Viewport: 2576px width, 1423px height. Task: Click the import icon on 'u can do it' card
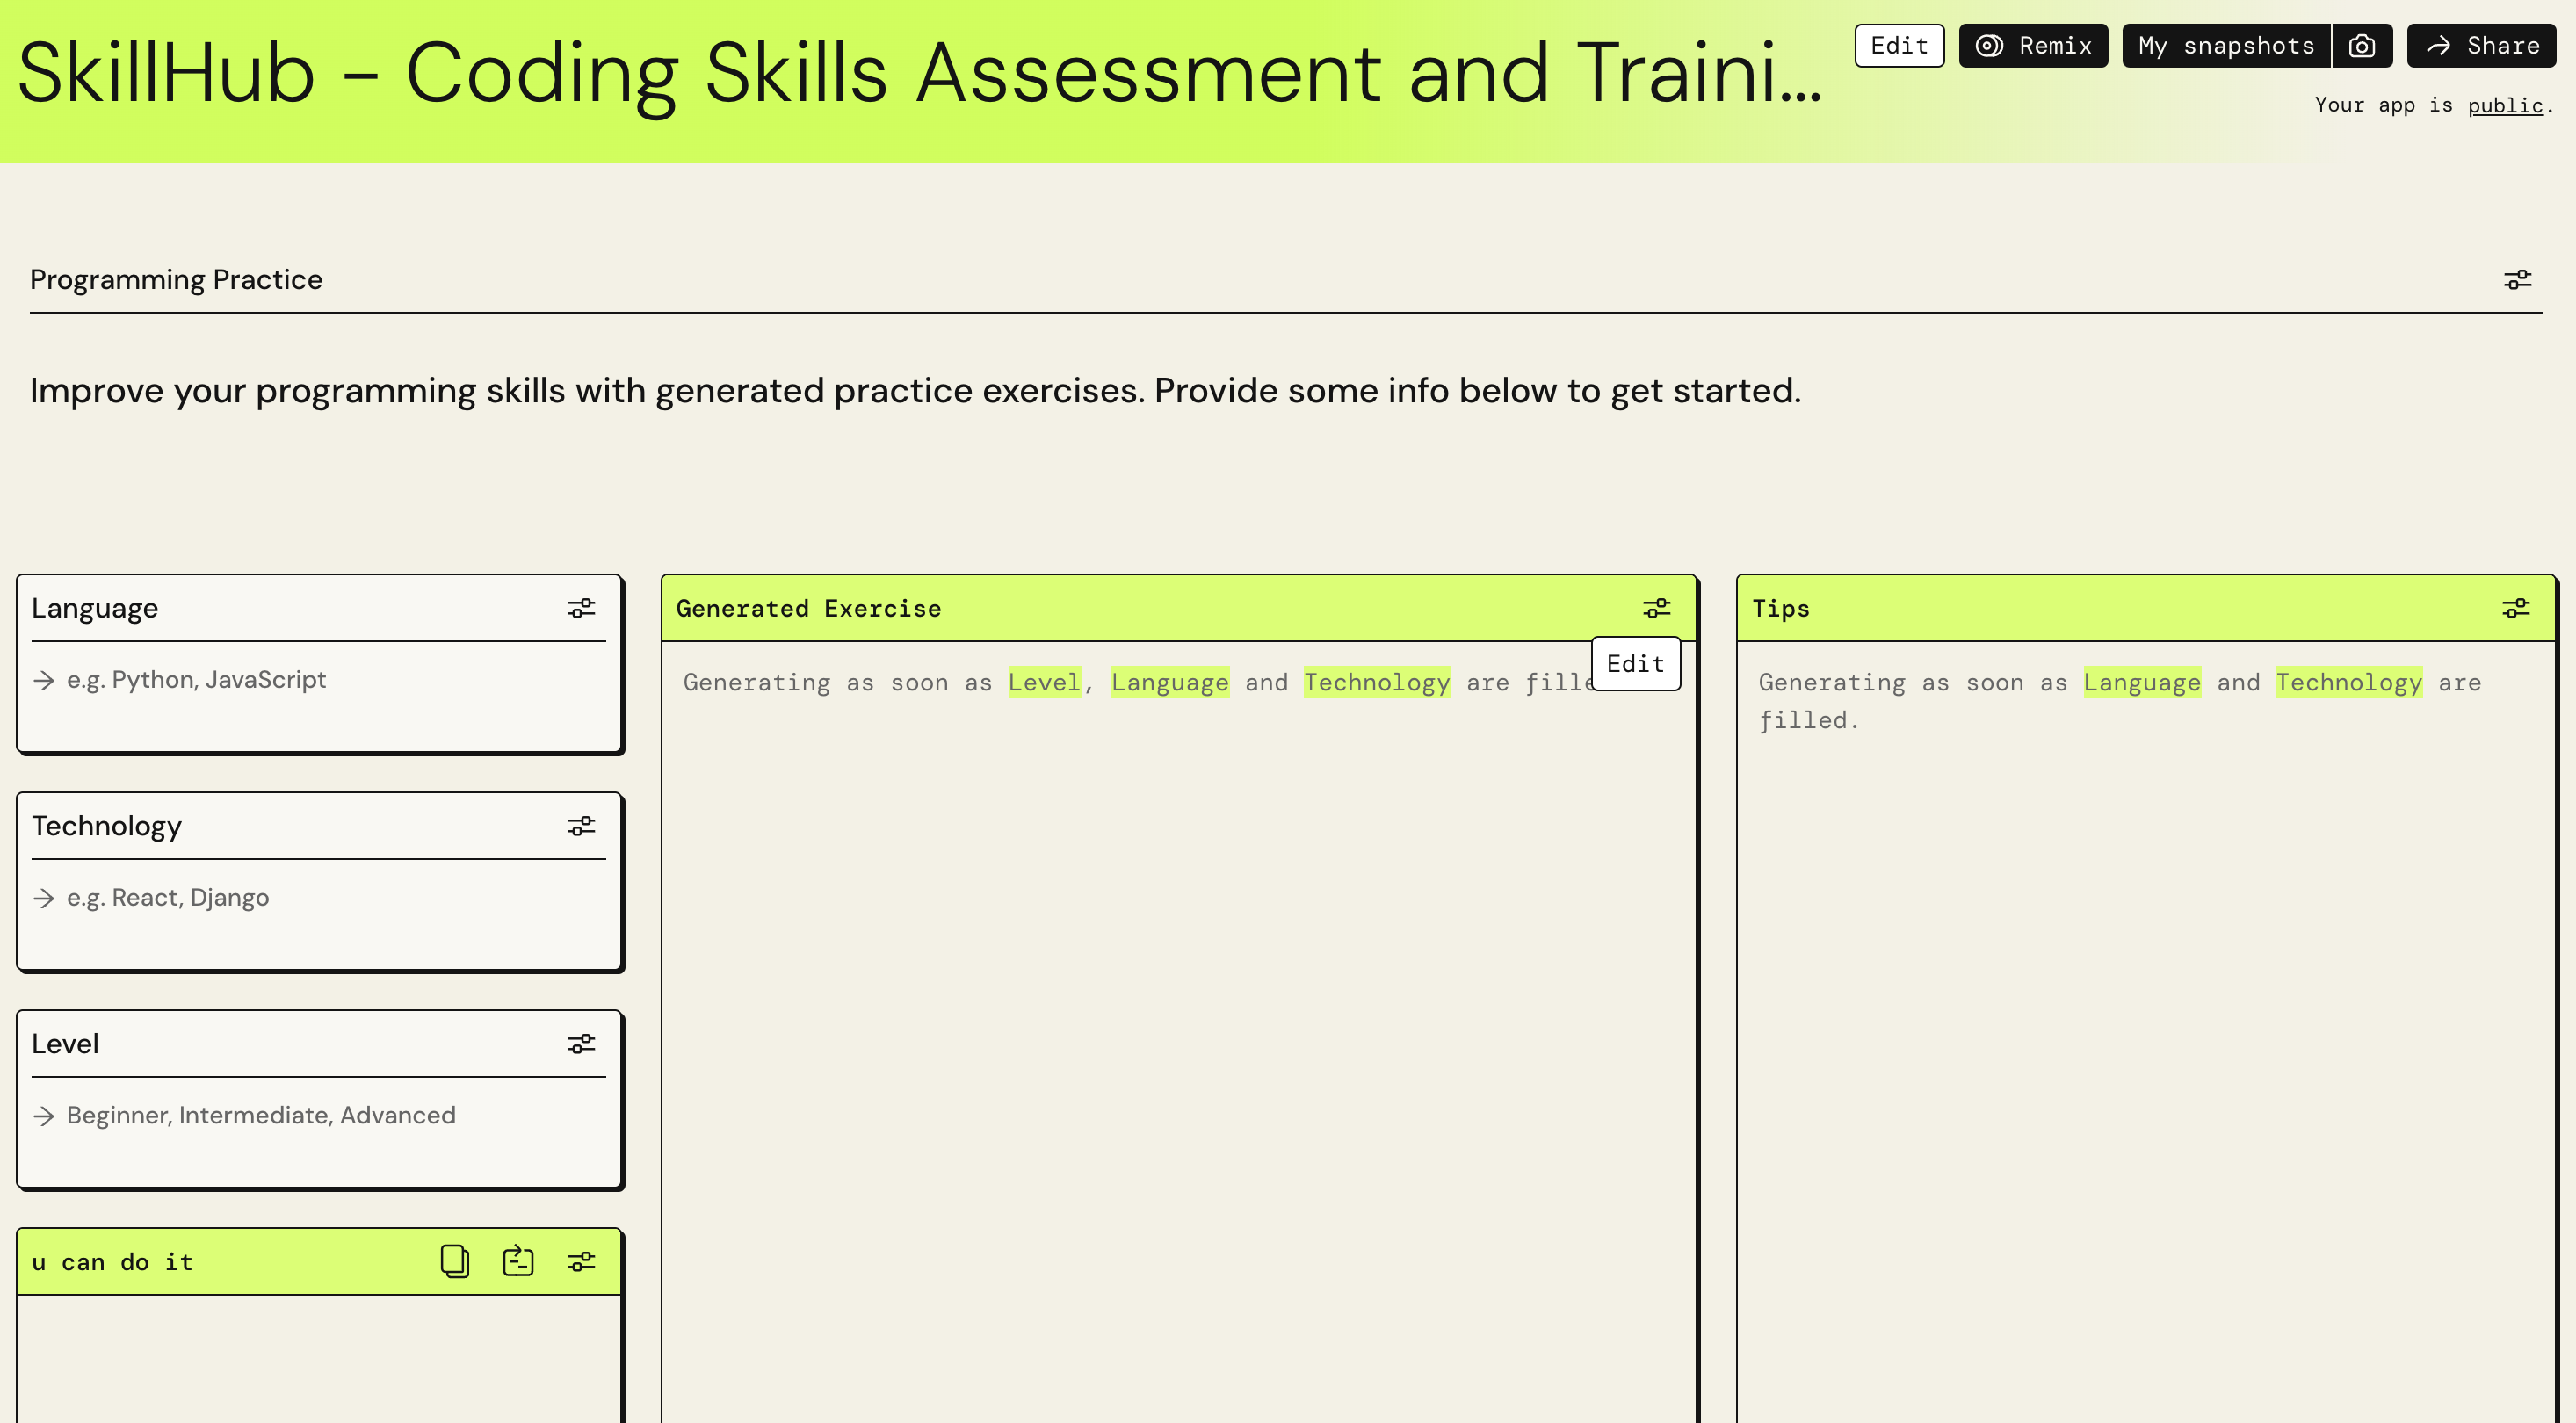click(518, 1261)
